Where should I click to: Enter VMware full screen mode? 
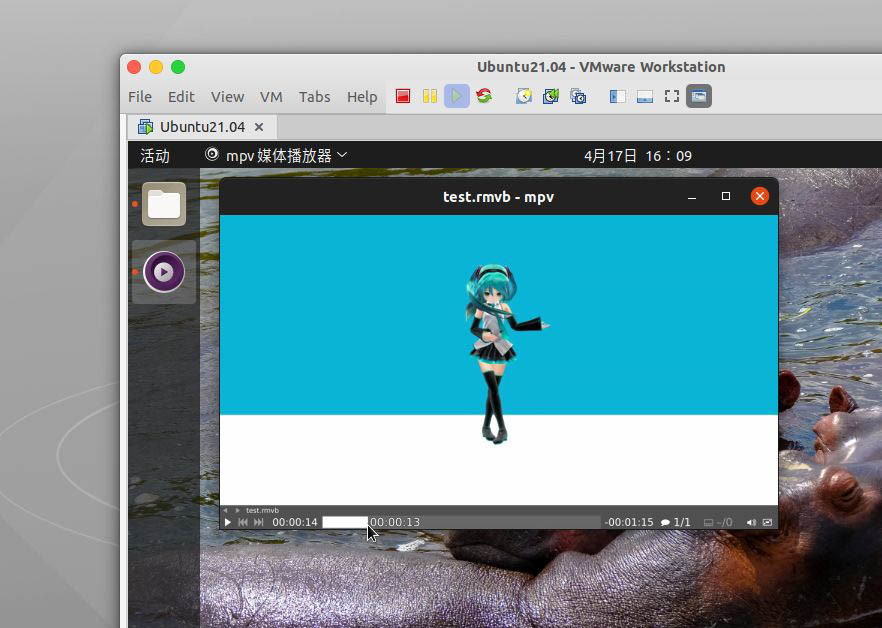672,97
